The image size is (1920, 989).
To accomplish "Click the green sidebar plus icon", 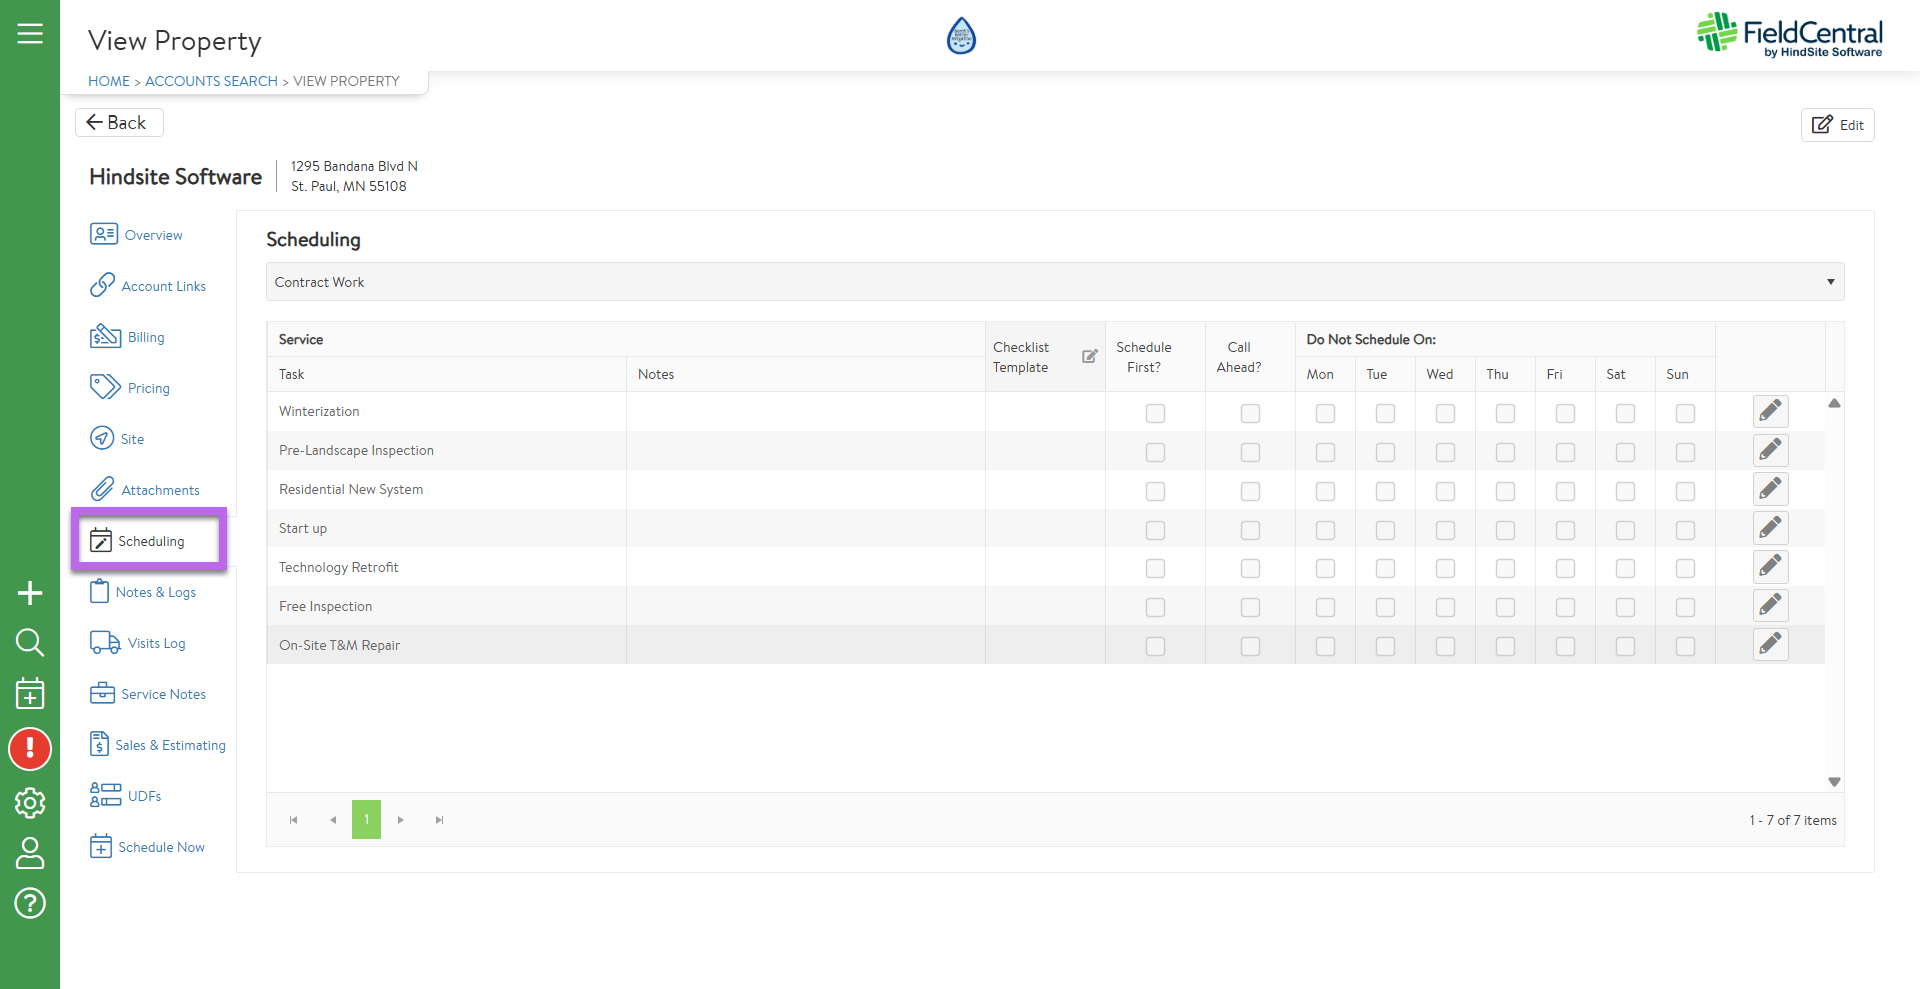I will pyautogui.click(x=30, y=593).
